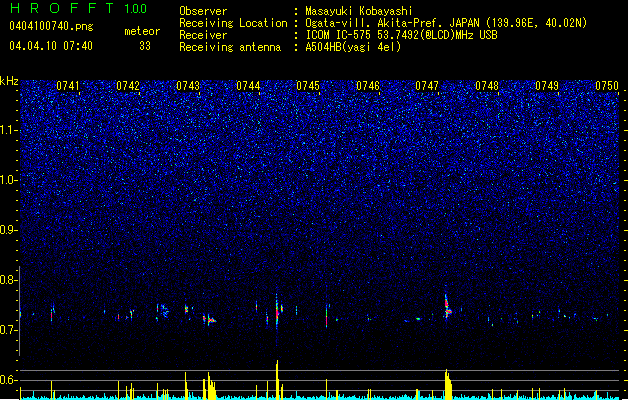Click the tallest yellow power spike near 0744

(277, 379)
